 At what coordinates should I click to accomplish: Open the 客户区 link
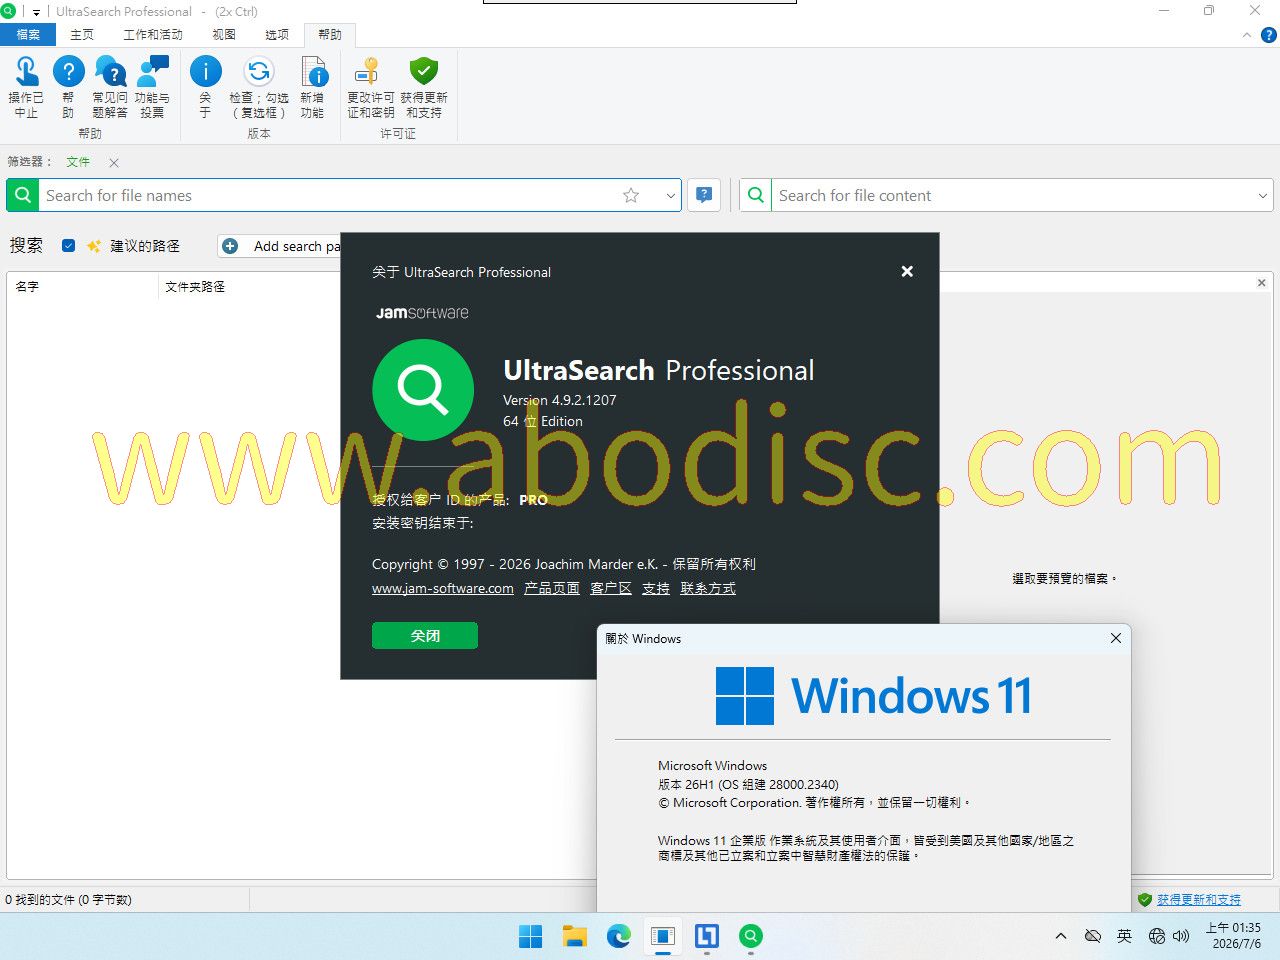pos(611,588)
